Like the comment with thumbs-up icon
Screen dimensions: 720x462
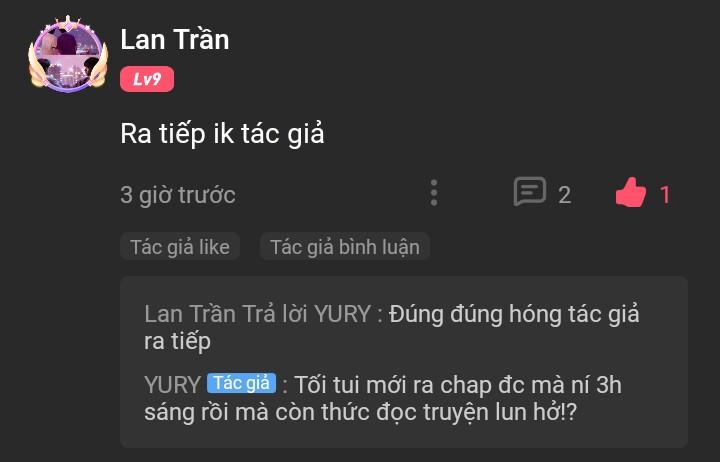(x=631, y=192)
